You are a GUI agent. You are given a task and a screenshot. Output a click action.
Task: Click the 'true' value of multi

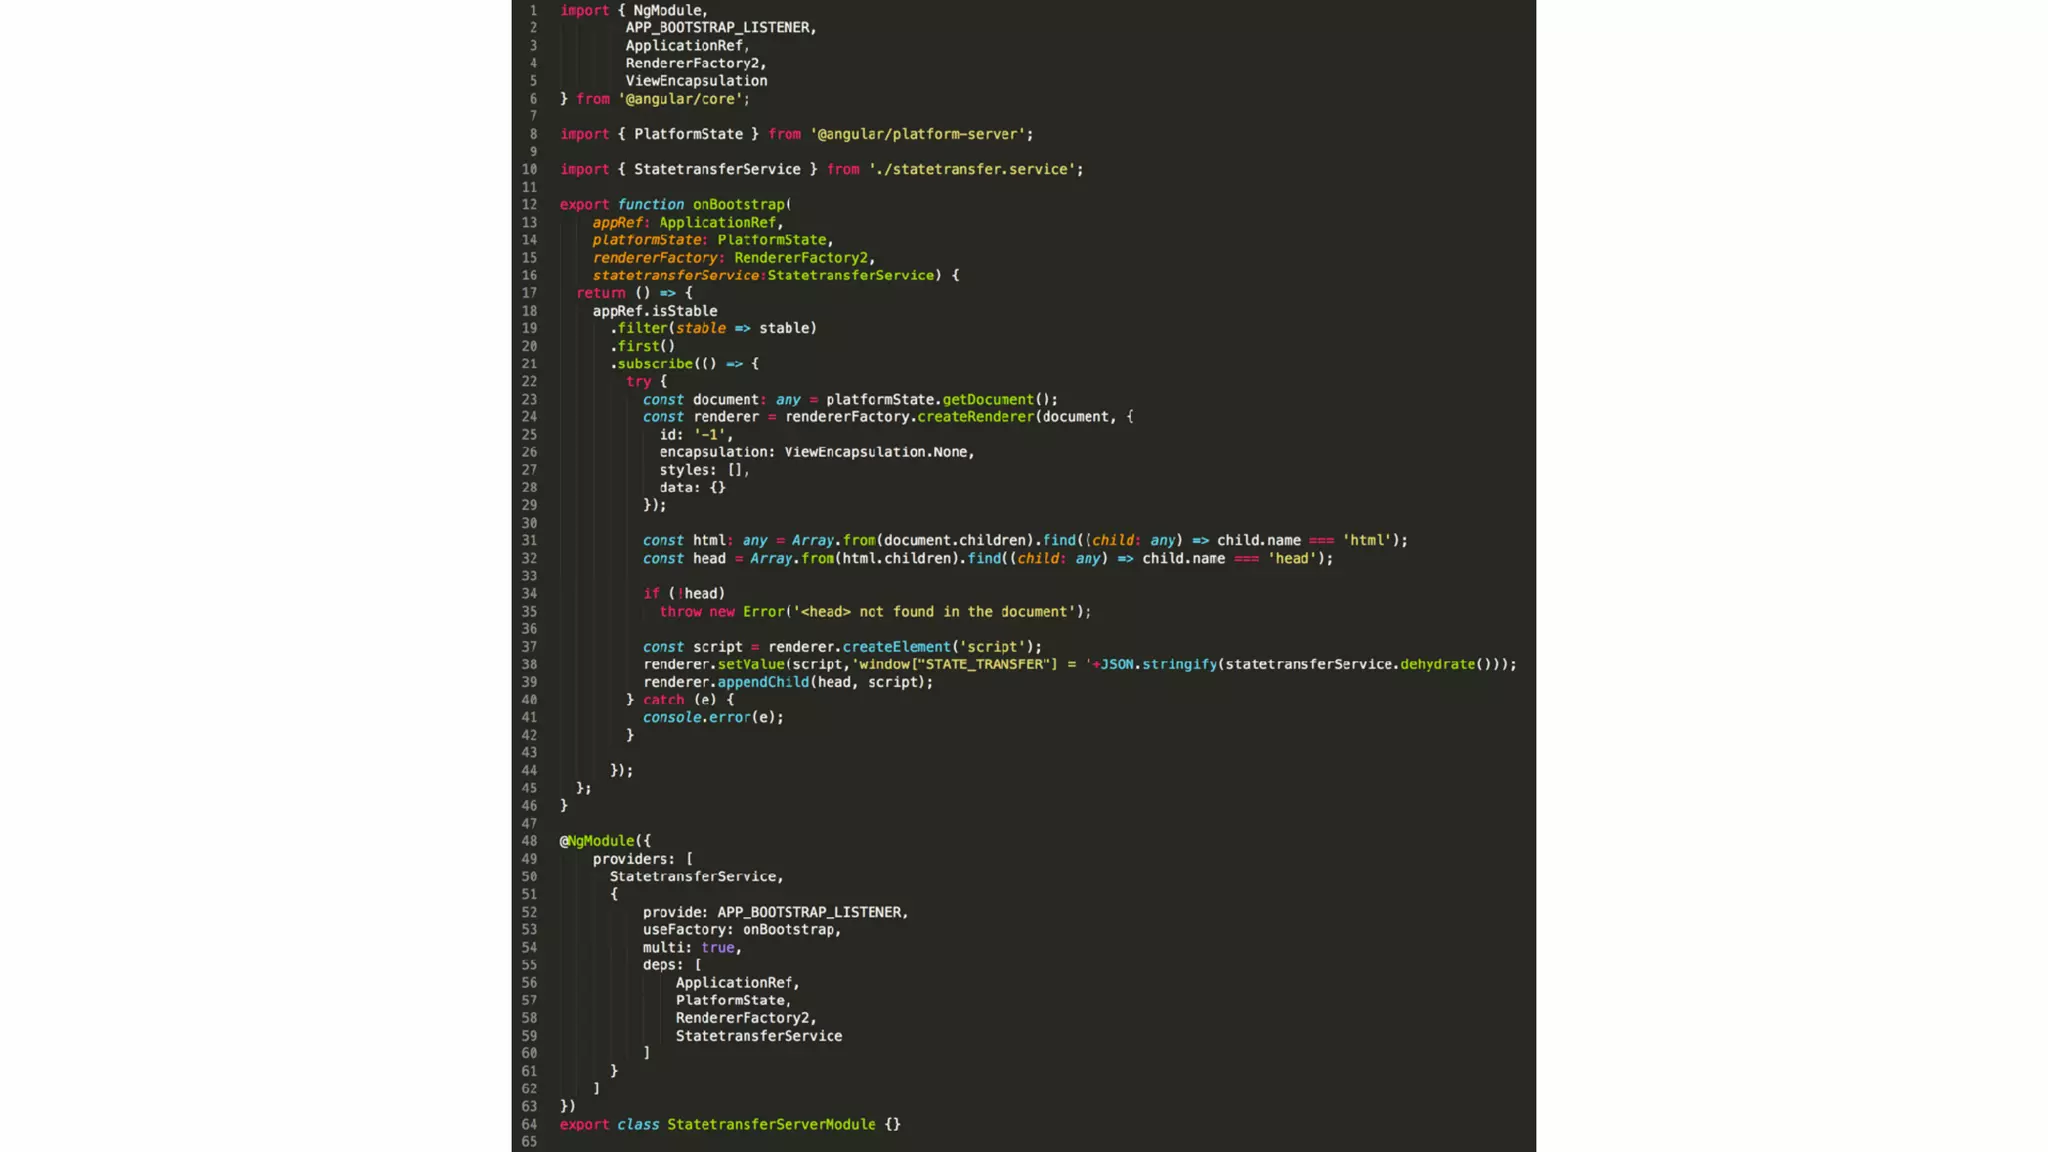(717, 947)
